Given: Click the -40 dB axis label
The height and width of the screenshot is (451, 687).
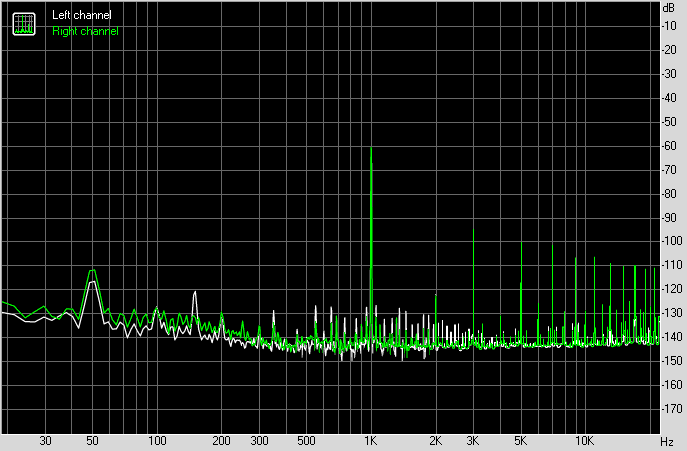Looking at the screenshot, I should (x=669, y=98).
